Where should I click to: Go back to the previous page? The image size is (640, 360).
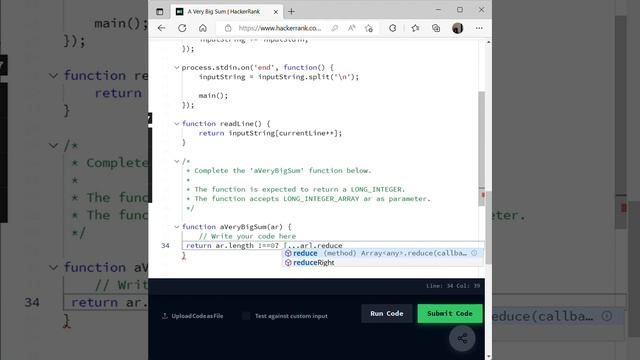tap(162, 28)
